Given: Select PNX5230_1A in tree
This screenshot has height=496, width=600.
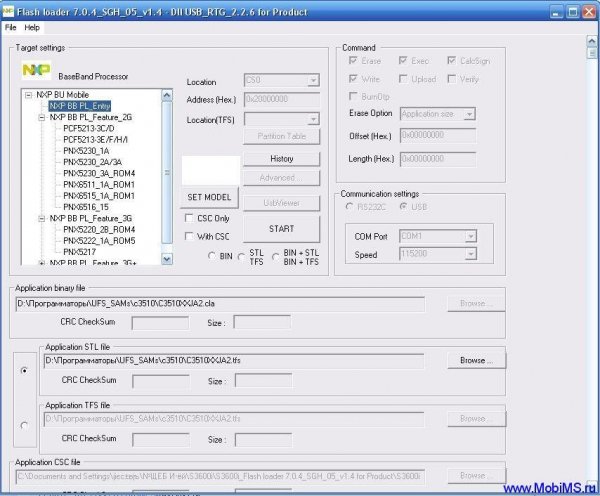Looking at the screenshot, I should coord(86,151).
